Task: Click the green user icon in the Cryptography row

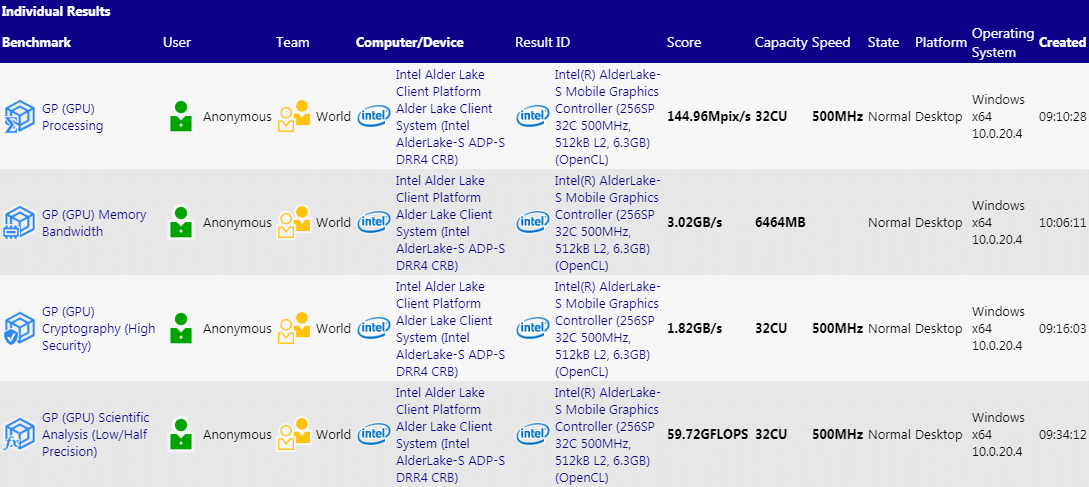Action: click(181, 329)
